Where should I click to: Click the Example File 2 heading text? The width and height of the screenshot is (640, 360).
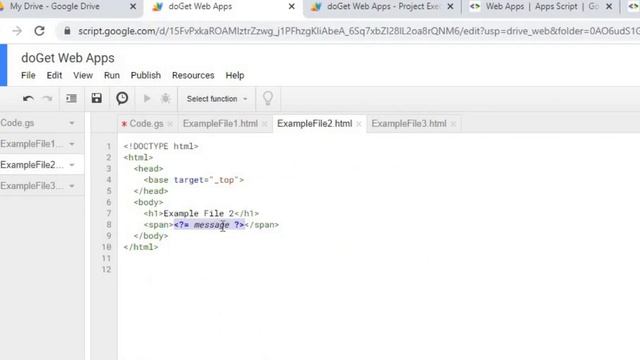click(x=199, y=213)
